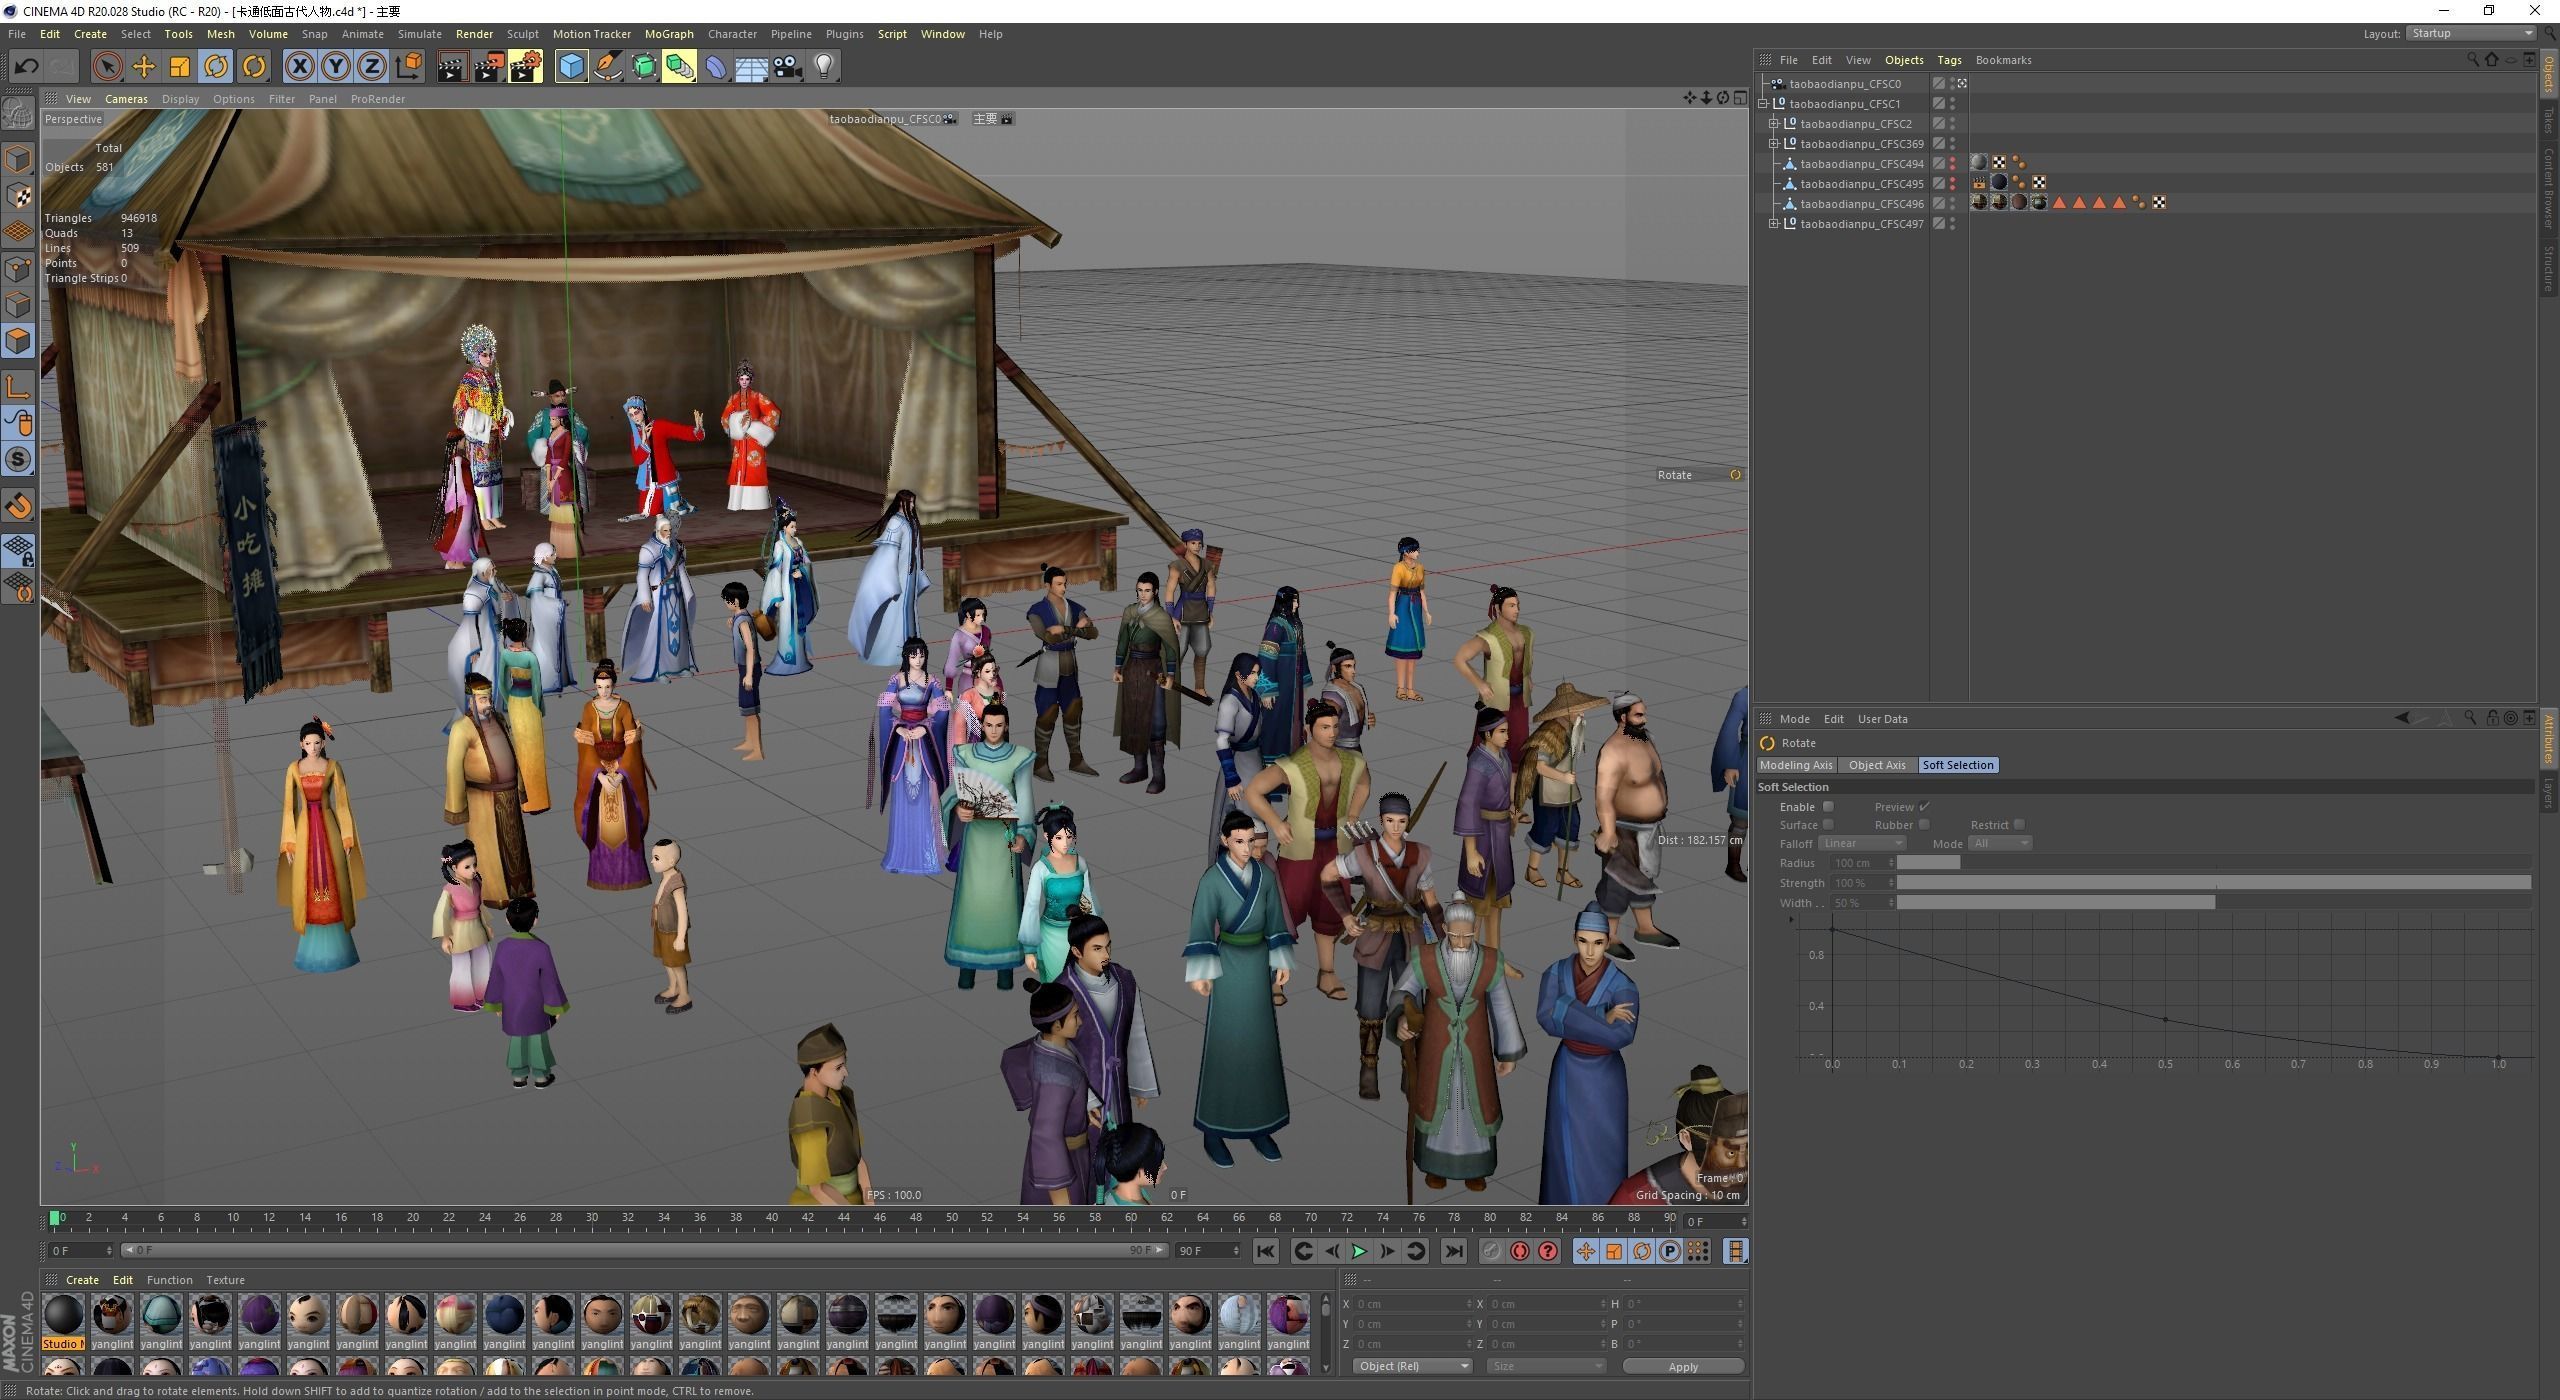This screenshot has width=2560, height=1400.
Task: Click the Render Settings clapperboard icon
Action: 525,66
